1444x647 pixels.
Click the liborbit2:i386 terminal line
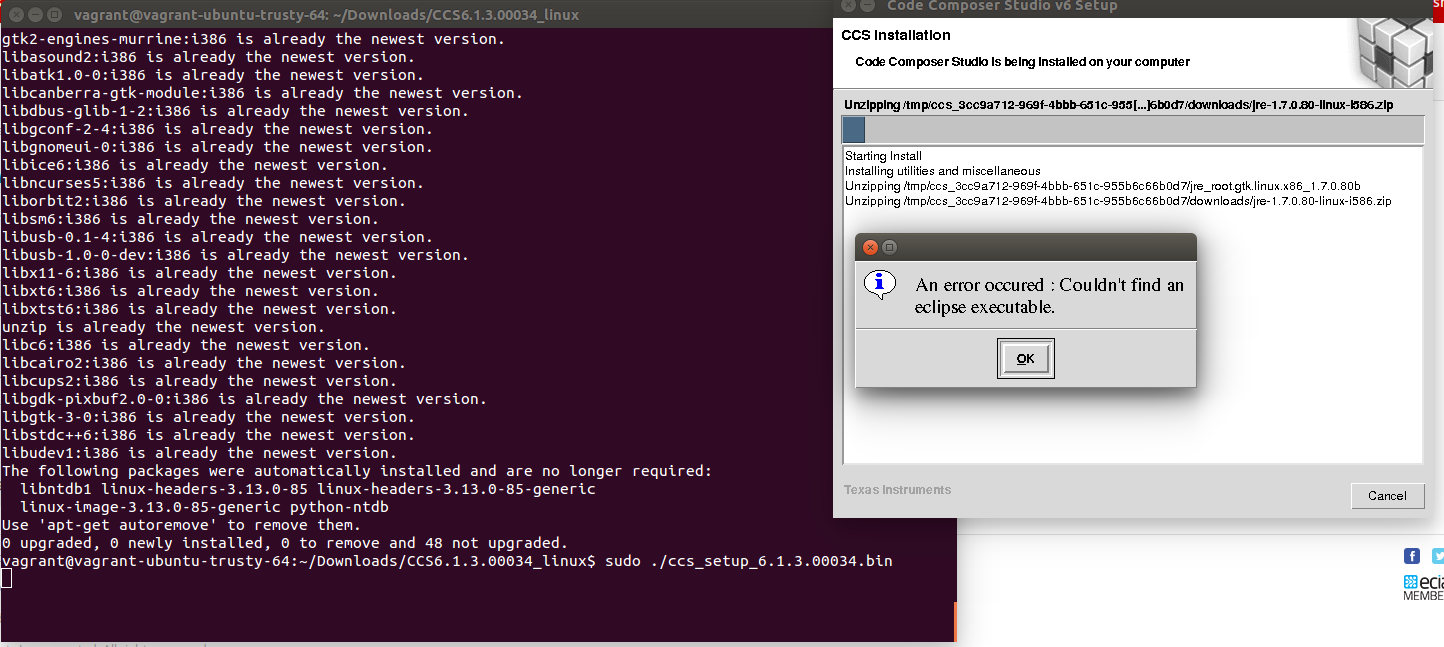[203, 201]
